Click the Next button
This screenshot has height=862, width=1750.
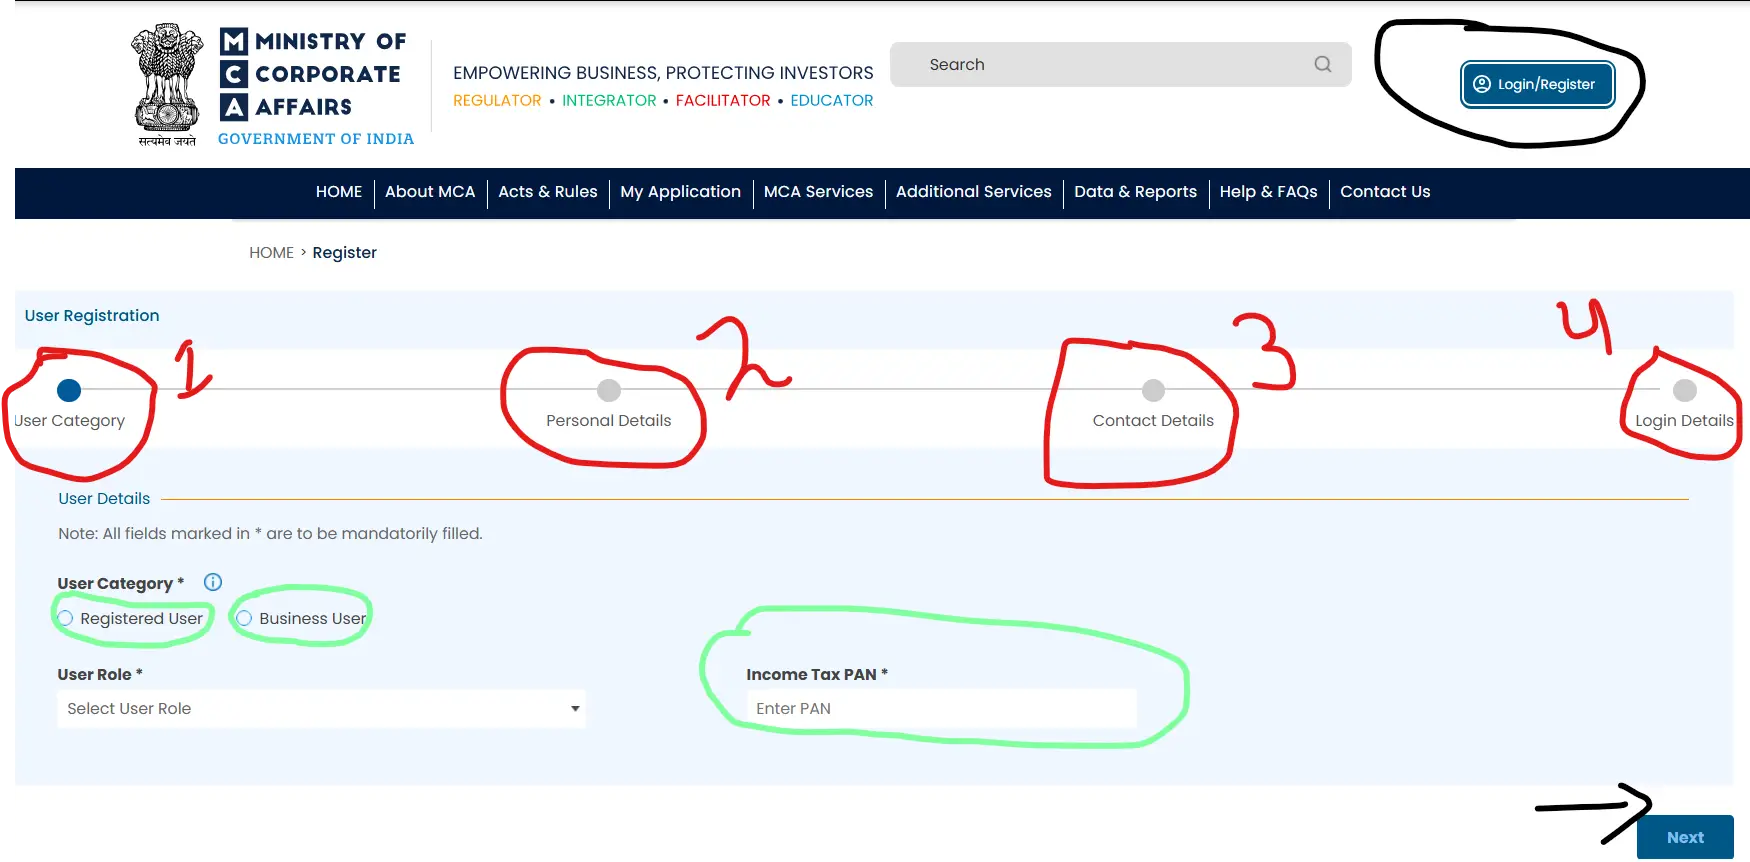pyautogui.click(x=1685, y=838)
